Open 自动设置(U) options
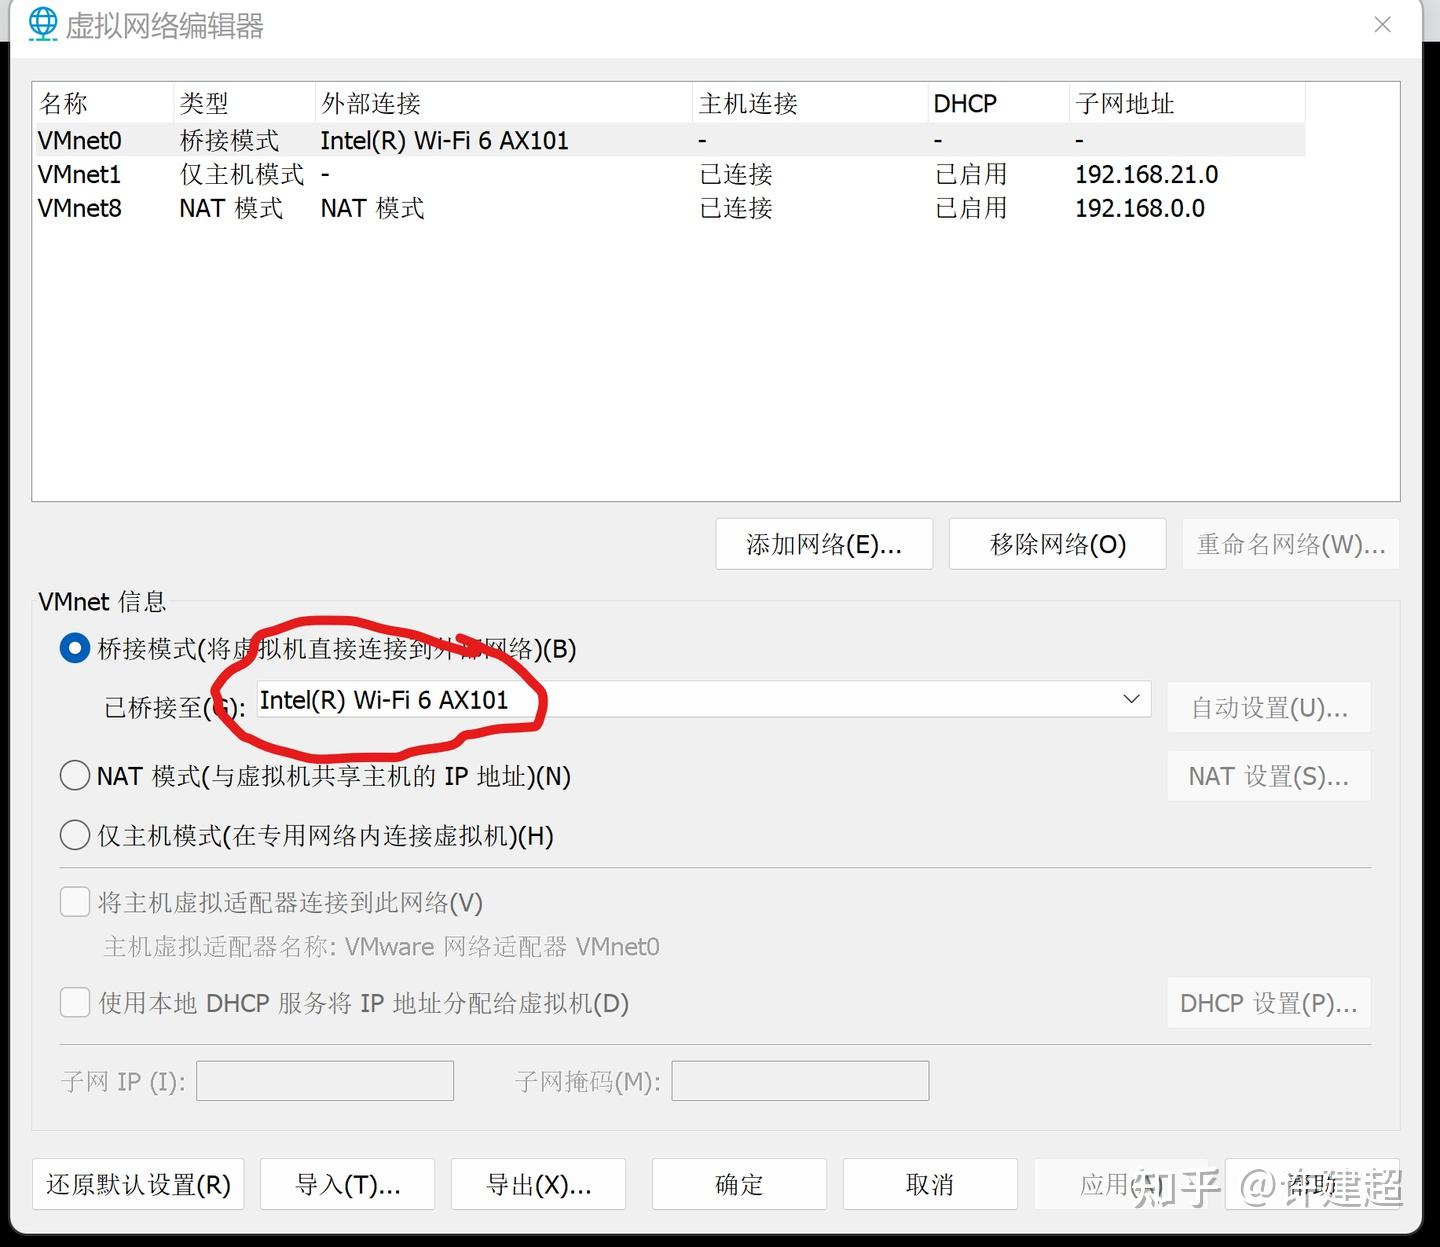 point(1268,707)
